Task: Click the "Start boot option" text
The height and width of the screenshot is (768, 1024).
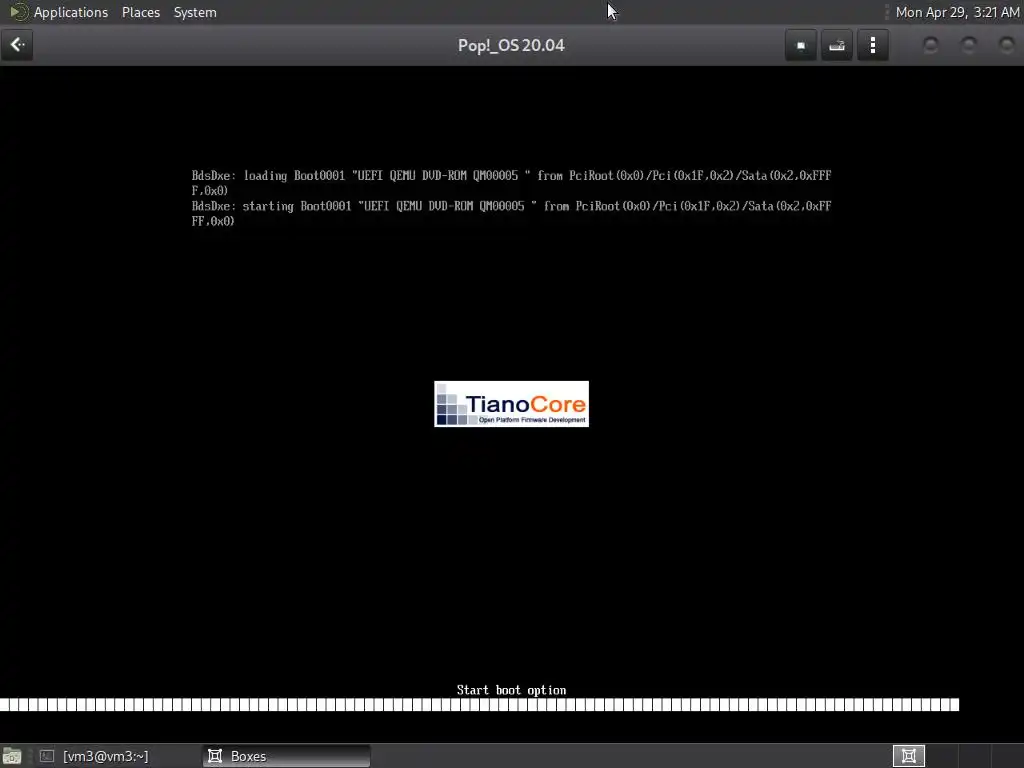Action: 511,690
